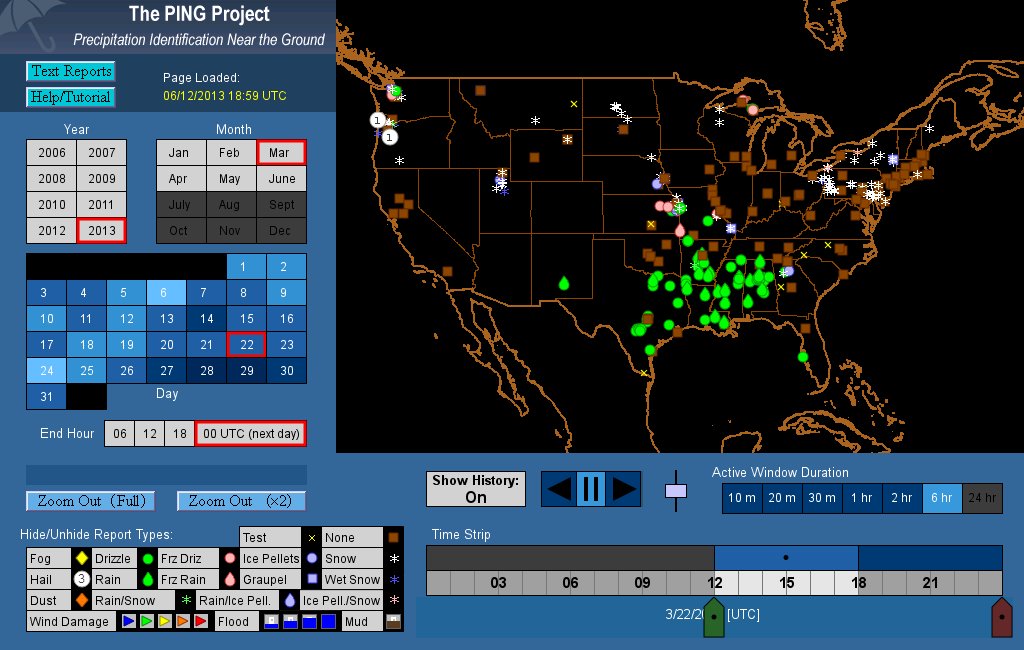Toggle Show History setting
Viewport: 1024px width, 650px height.
[476, 489]
